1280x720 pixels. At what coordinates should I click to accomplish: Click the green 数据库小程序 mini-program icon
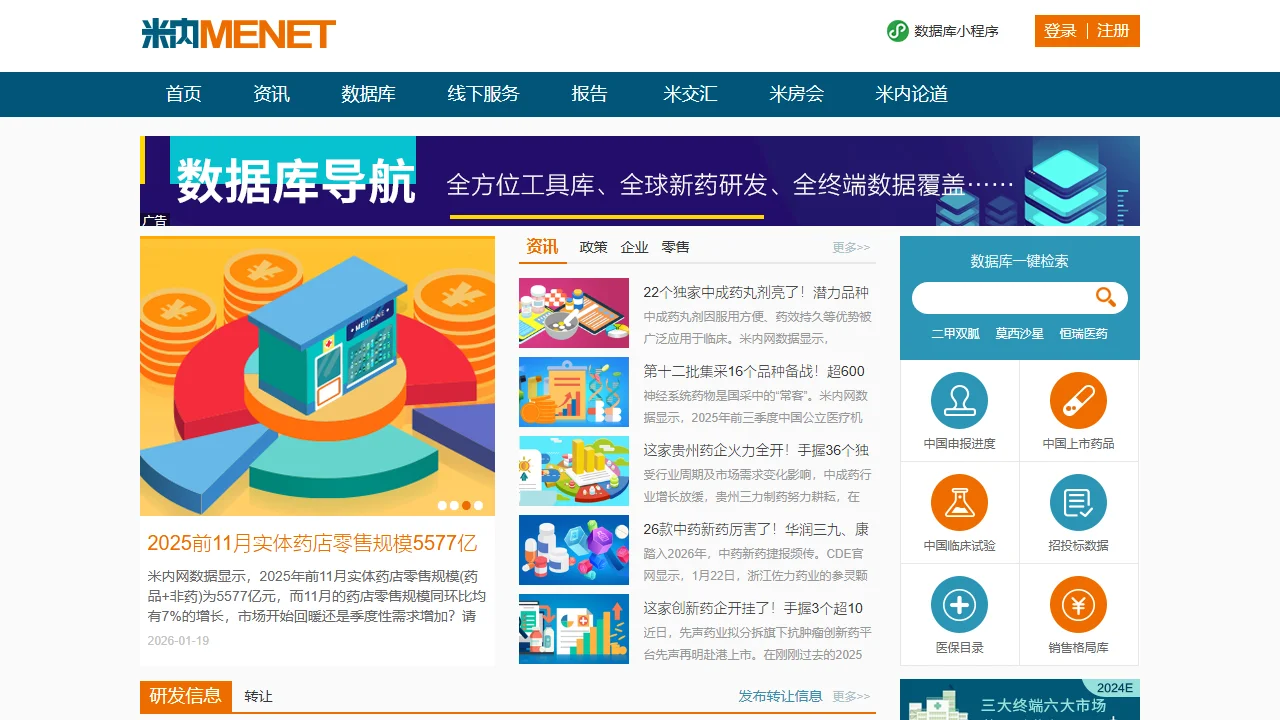coord(897,31)
